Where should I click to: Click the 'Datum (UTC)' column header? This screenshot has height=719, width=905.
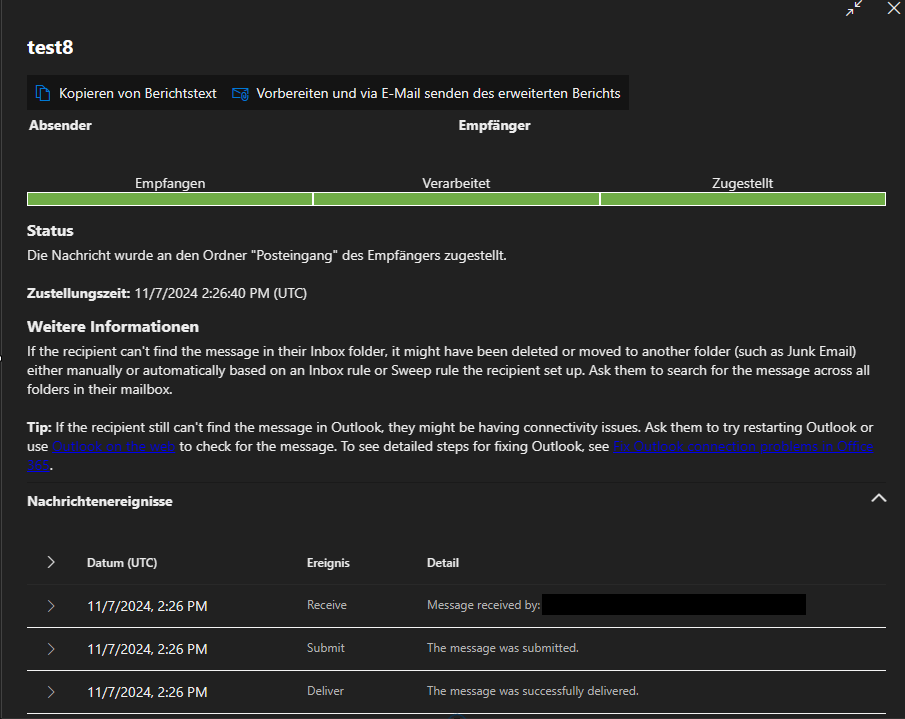click(122, 563)
